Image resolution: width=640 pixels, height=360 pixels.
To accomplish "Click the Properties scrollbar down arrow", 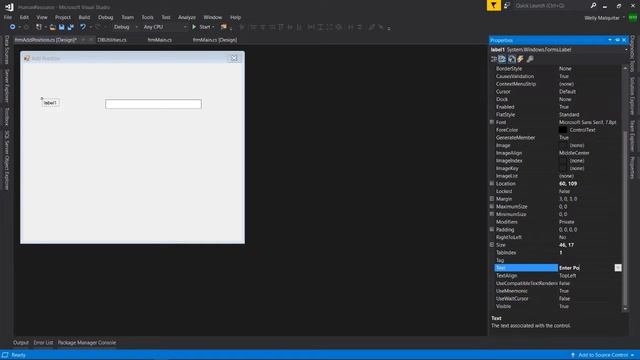I will click(625, 309).
